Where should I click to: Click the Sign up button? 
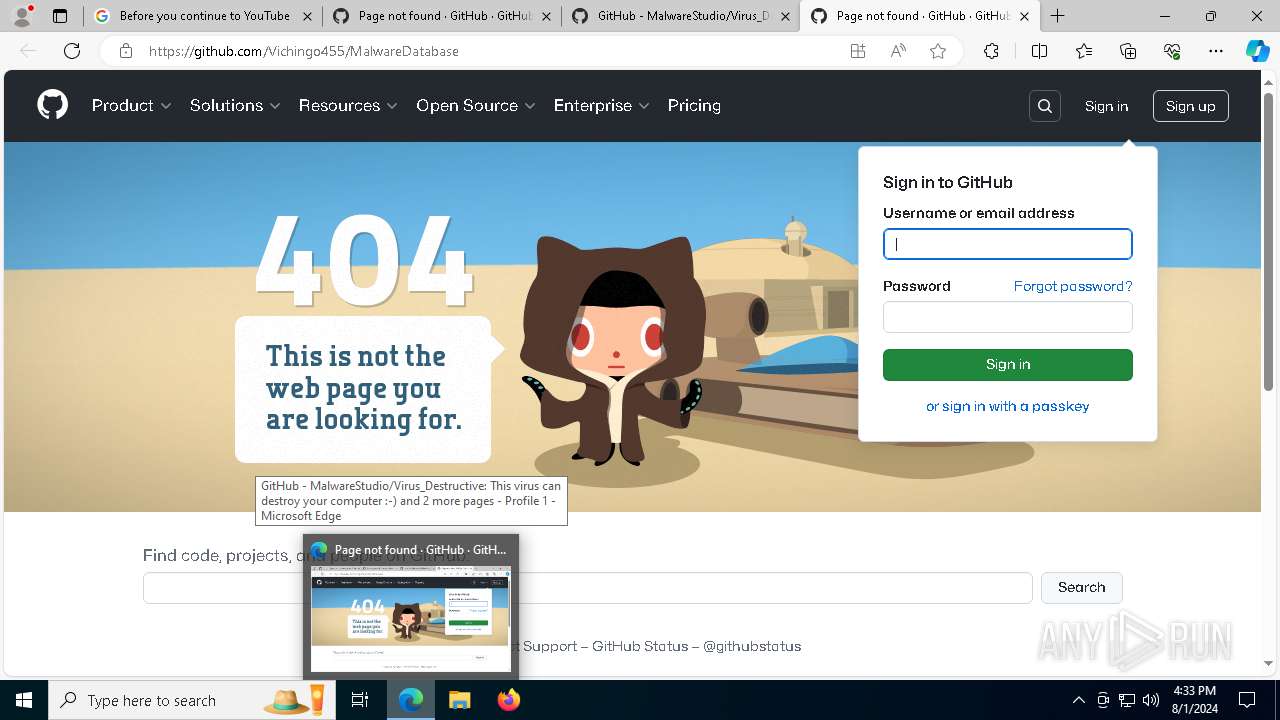coord(1190,106)
